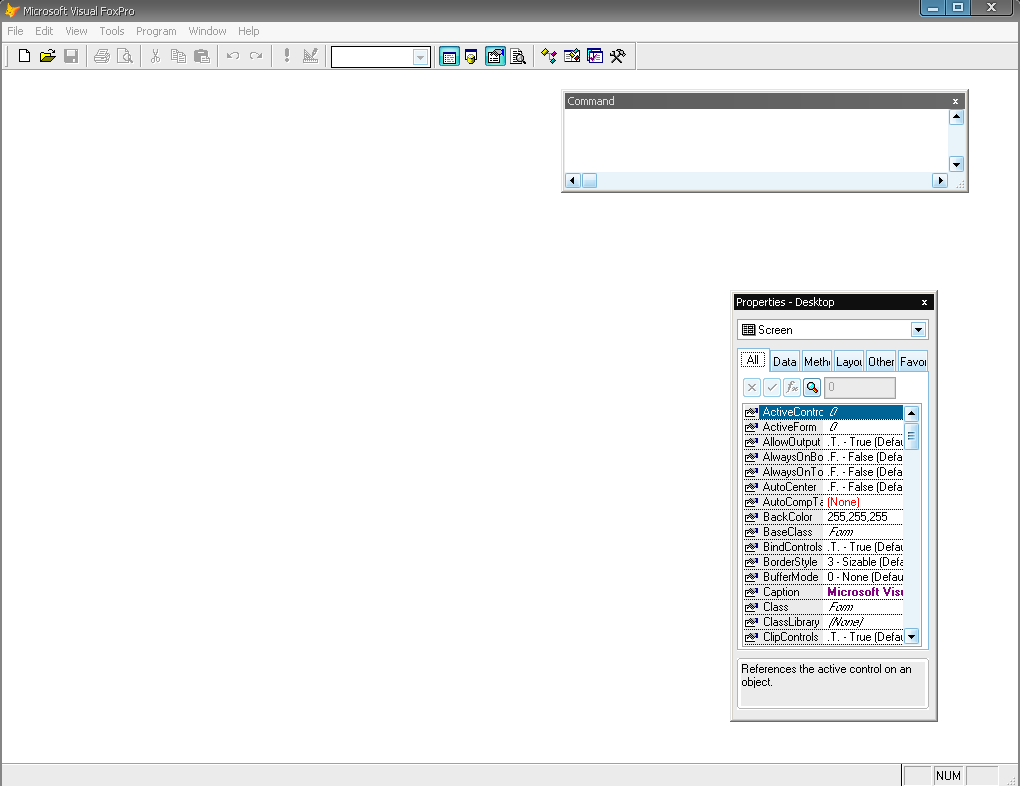Open the View menu
Screen dimensions: 1020x786
76,31
